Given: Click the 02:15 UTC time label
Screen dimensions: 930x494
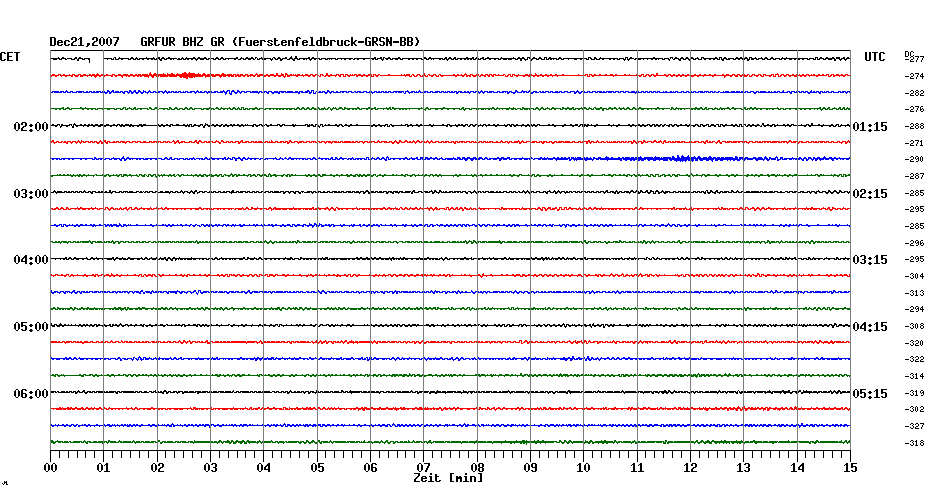Looking at the screenshot, I should 870,194.
